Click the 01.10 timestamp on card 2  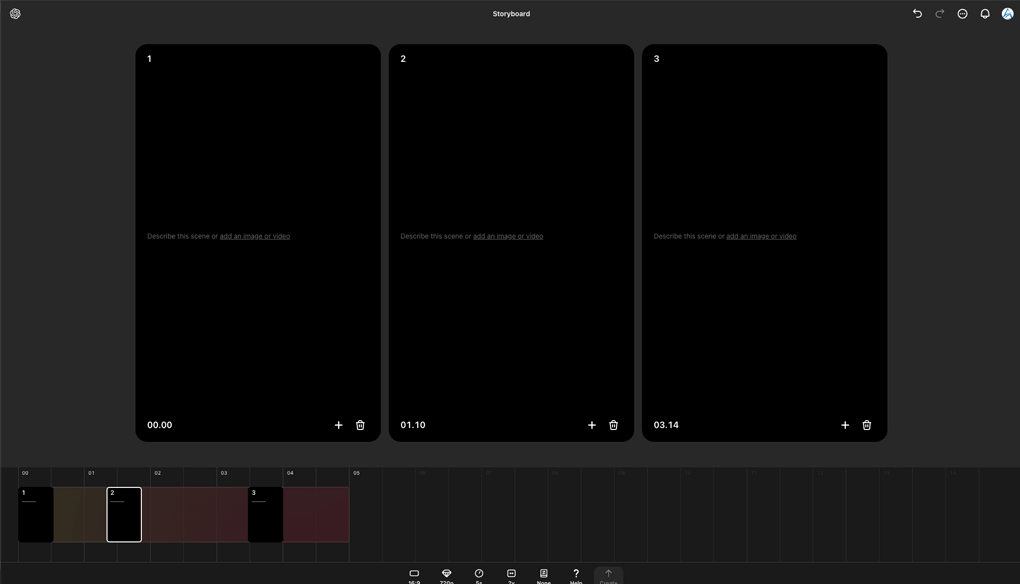click(412, 425)
